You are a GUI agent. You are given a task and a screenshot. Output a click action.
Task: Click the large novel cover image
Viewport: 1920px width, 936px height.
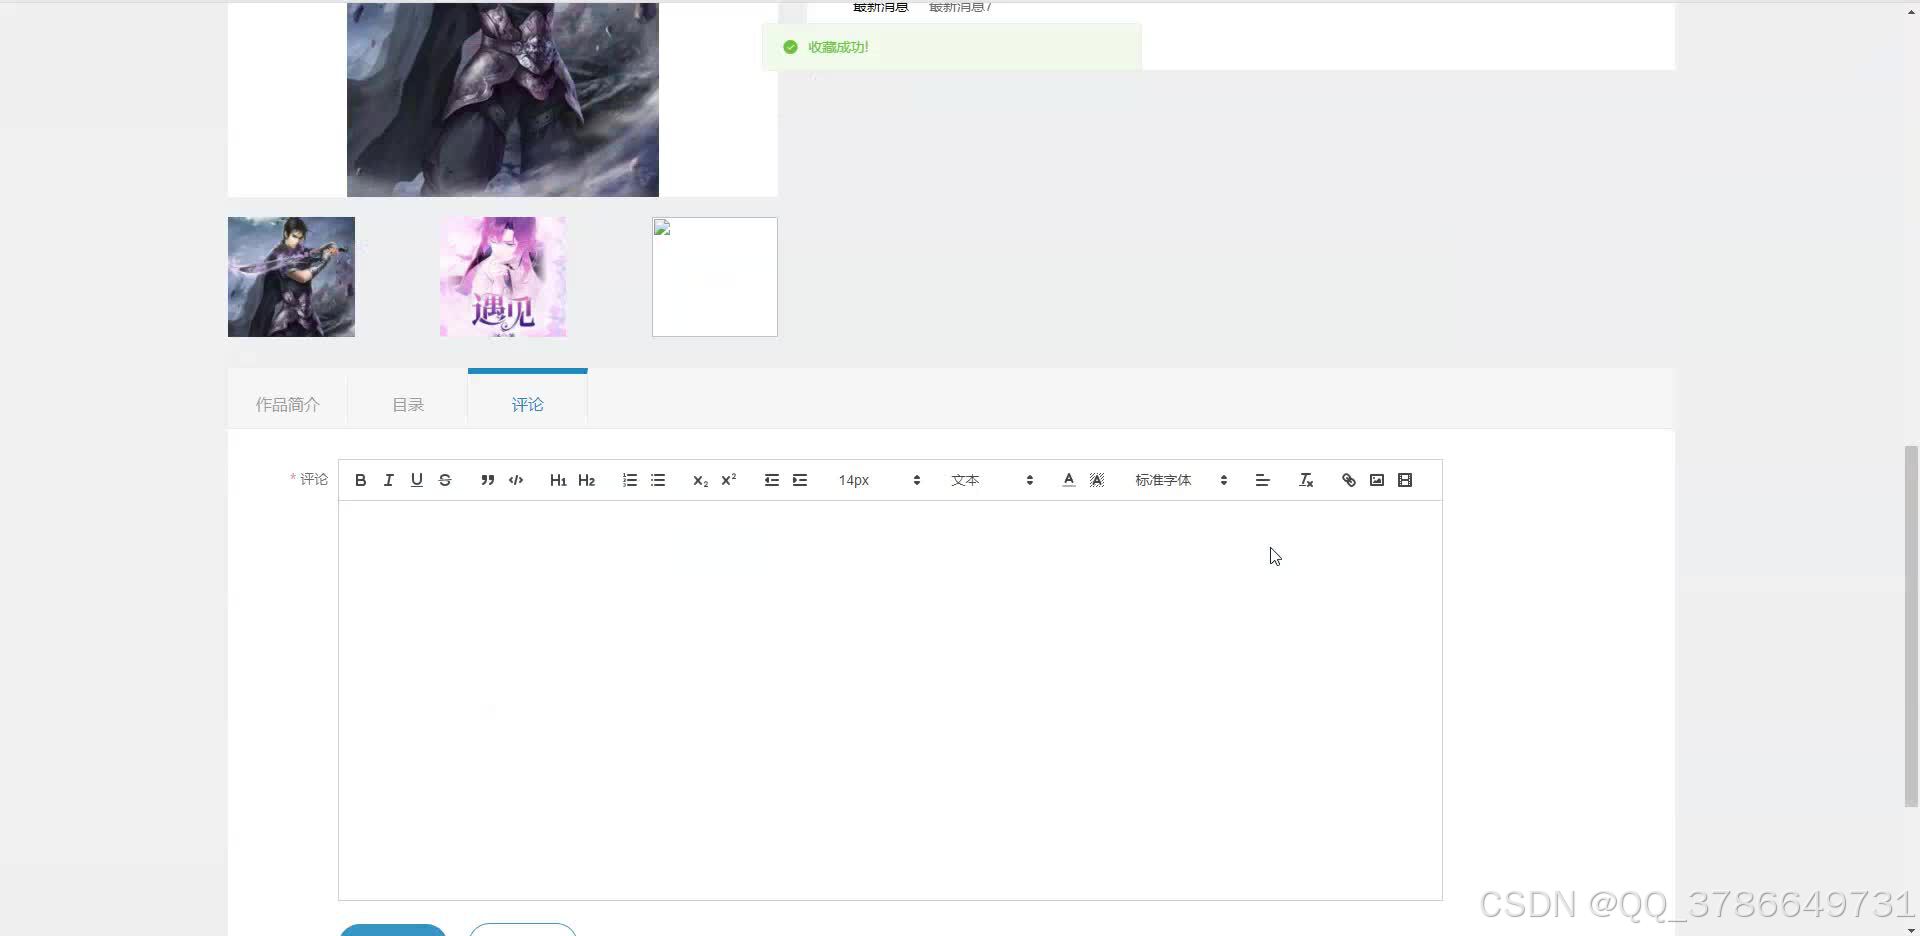pos(503,99)
